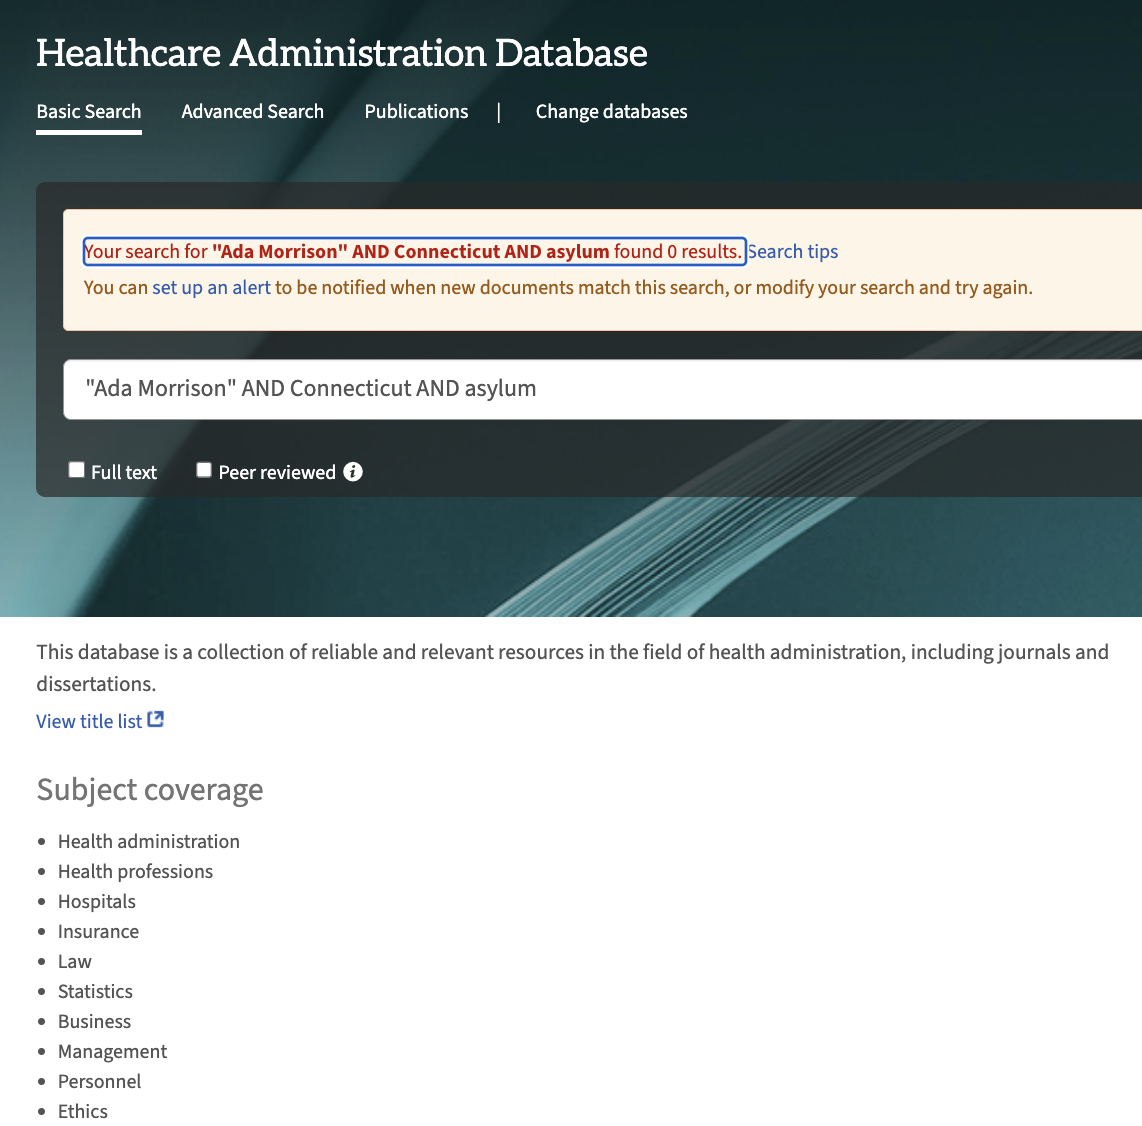1142x1126 pixels.
Task: Click the Healthcare Administration Database page title
Action: pyautogui.click(x=342, y=53)
